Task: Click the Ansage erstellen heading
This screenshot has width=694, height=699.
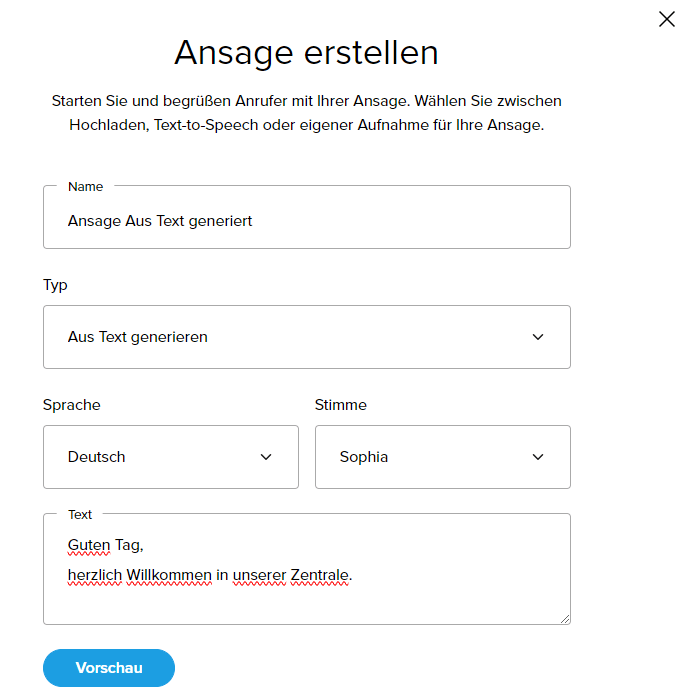Action: [x=306, y=52]
